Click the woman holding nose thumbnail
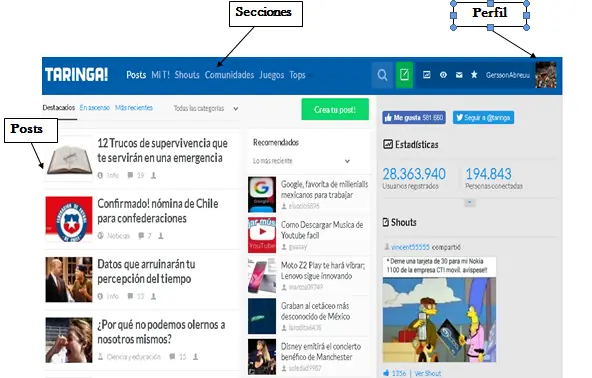592x378 pixels. (69, 340)
